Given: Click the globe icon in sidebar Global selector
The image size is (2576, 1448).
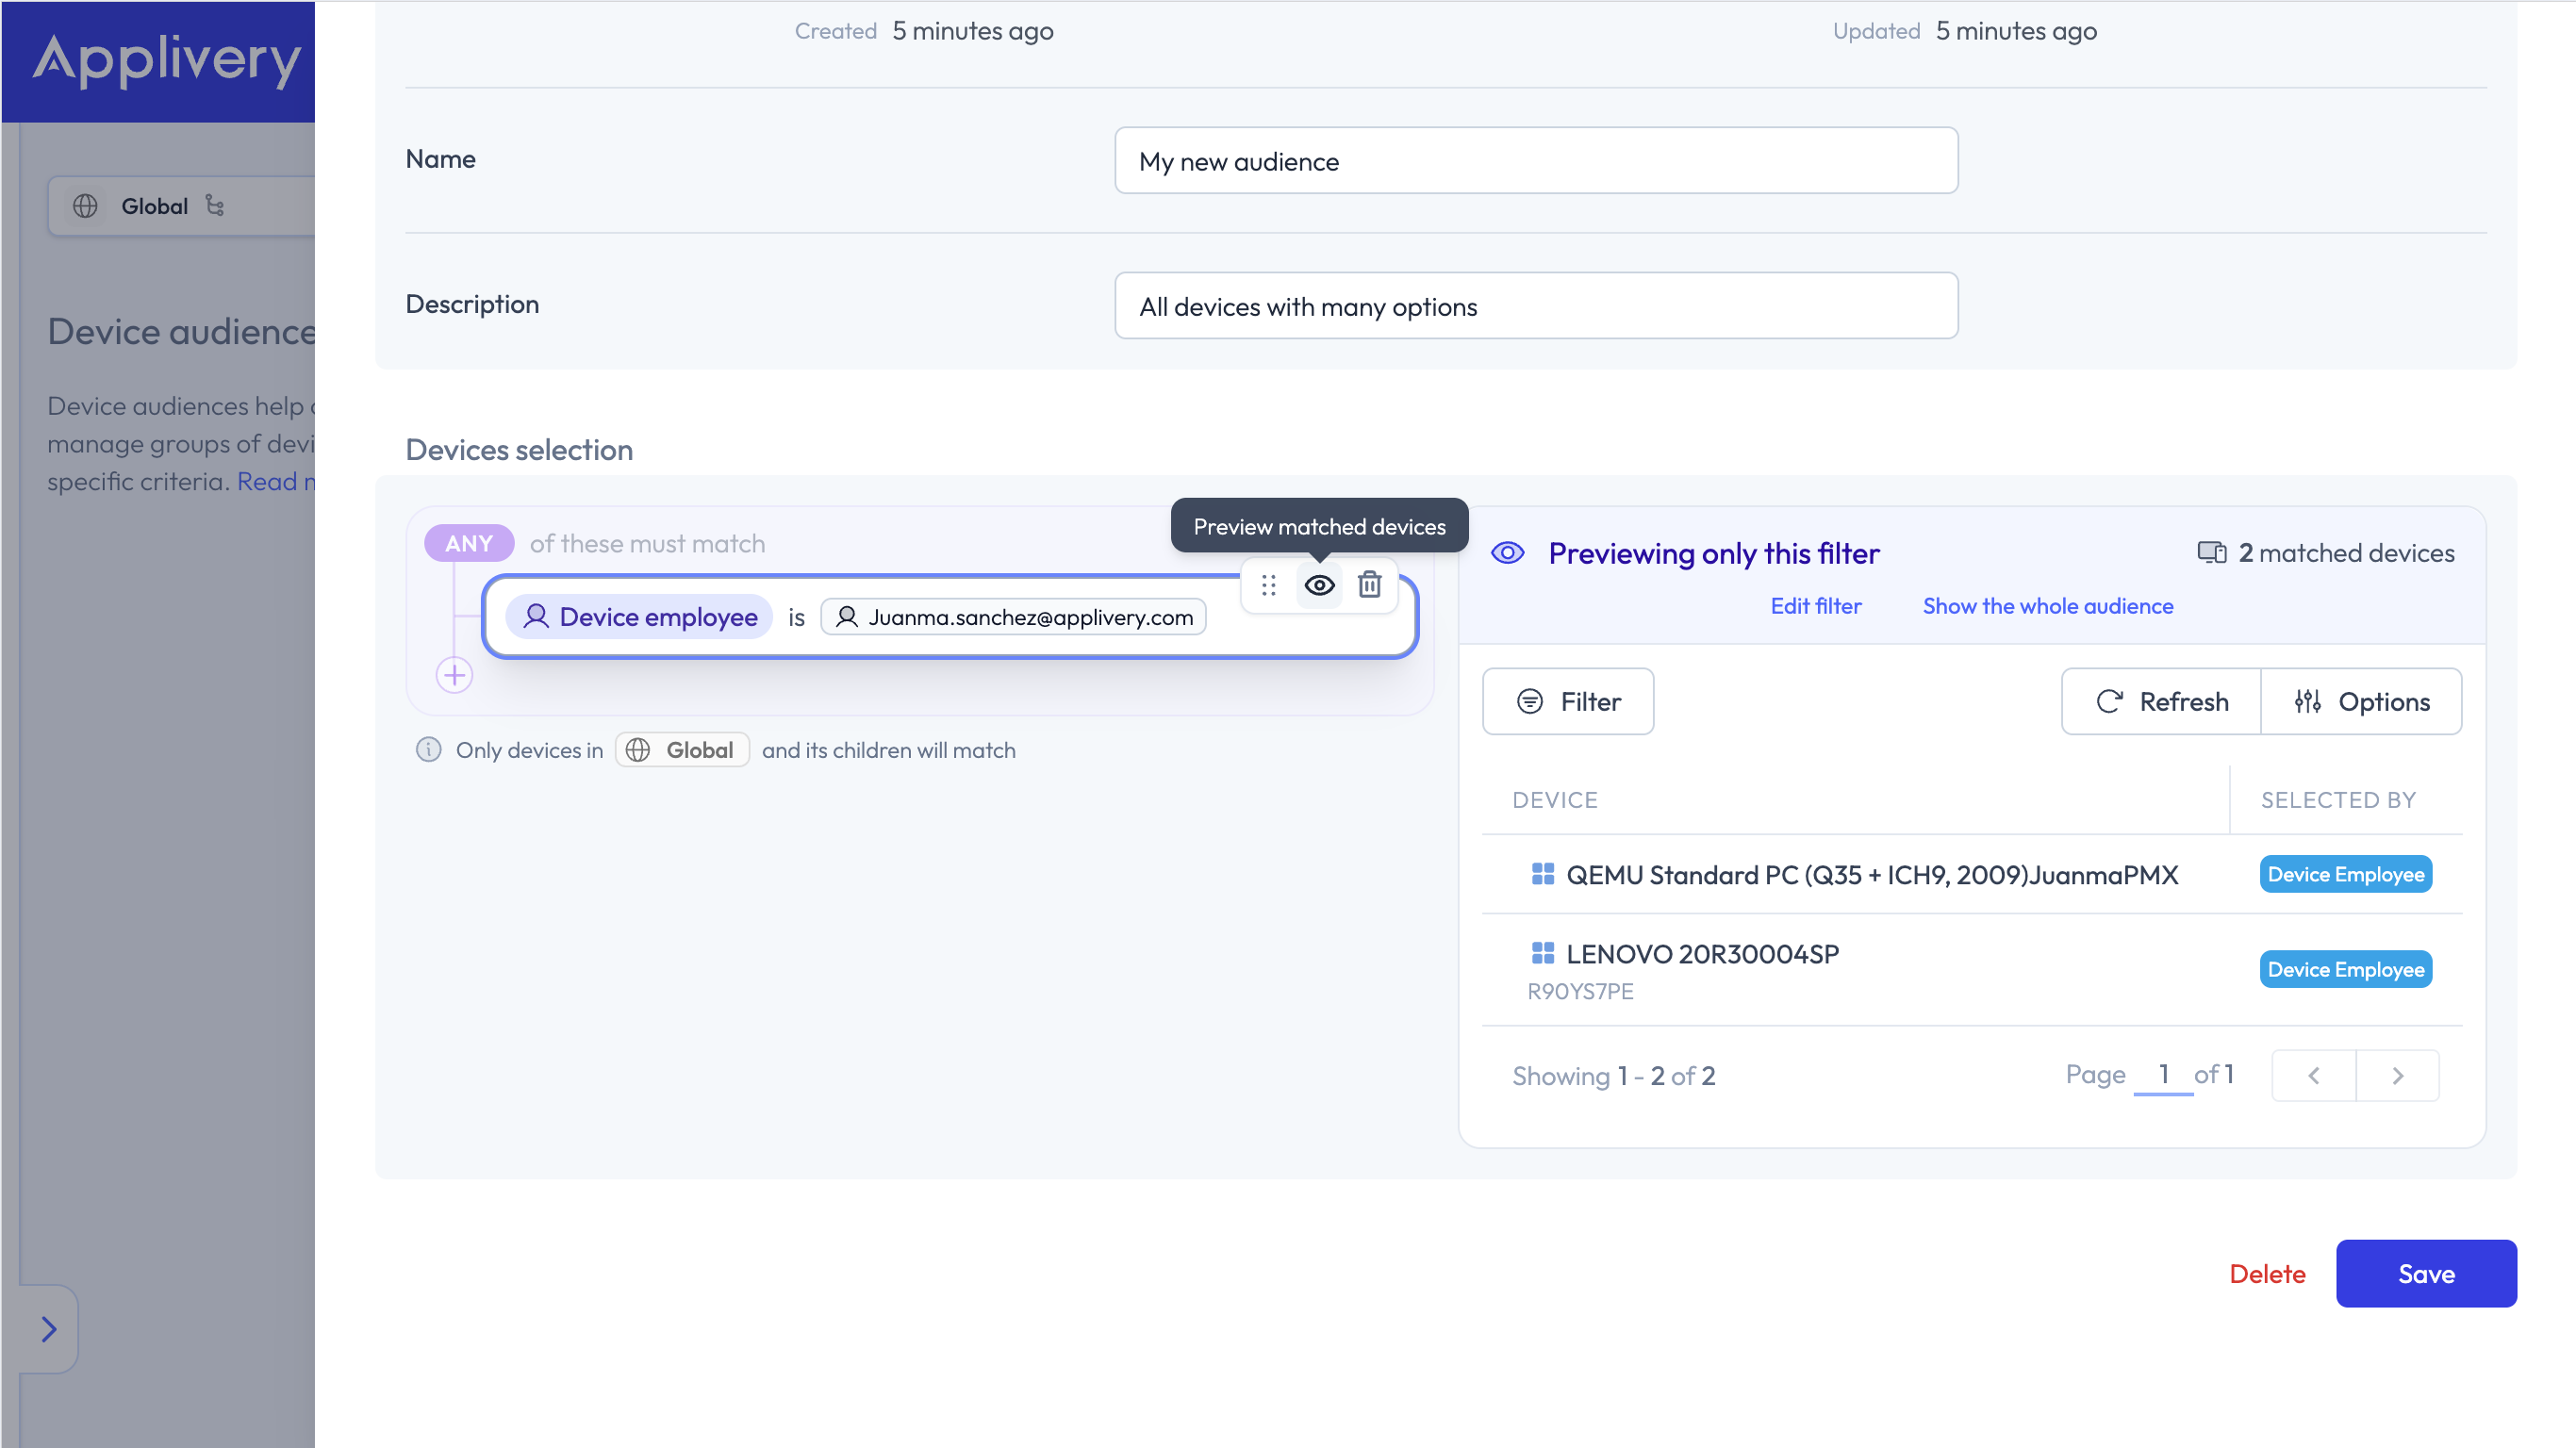Looking at the screenshot, I should pos(85,206).
